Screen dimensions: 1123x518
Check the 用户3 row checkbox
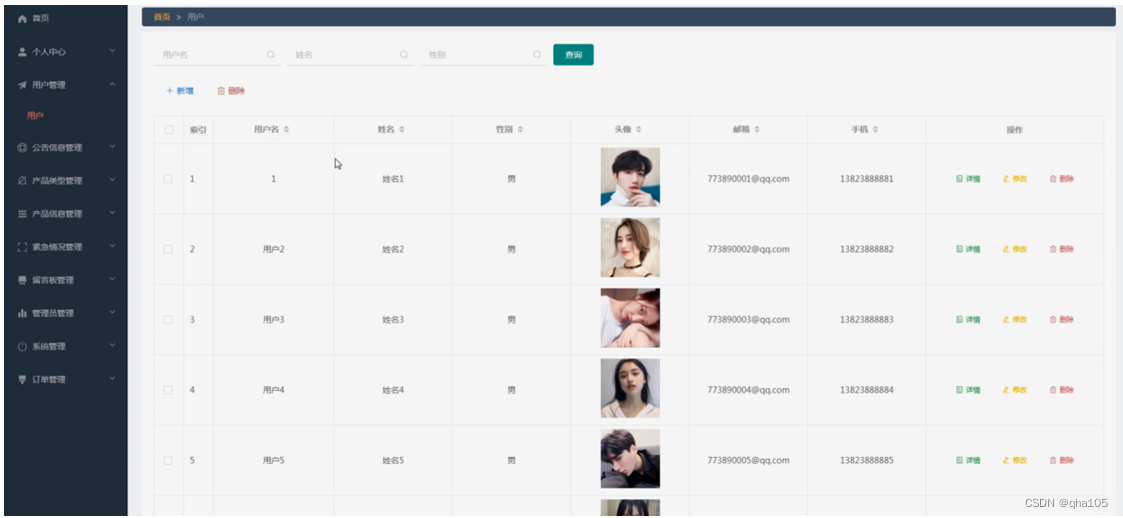click(x=168, y=320)
